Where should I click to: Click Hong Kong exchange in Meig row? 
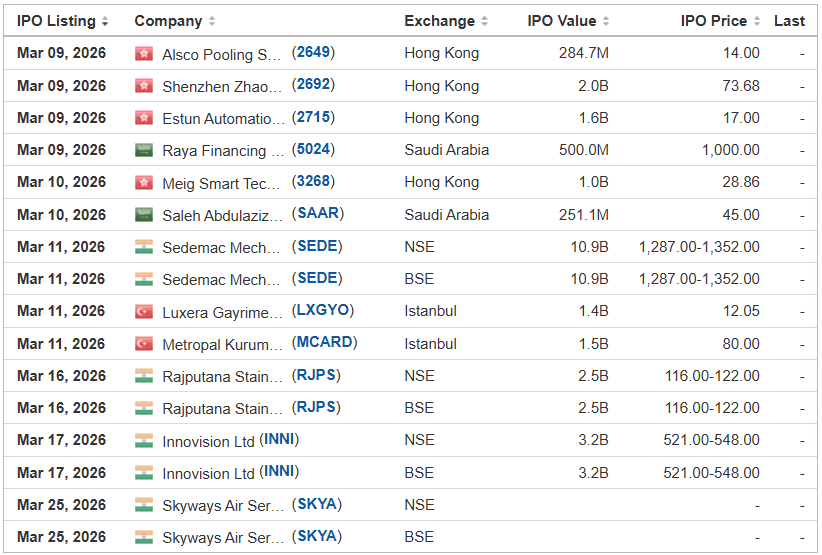click(x=441, y=182)
